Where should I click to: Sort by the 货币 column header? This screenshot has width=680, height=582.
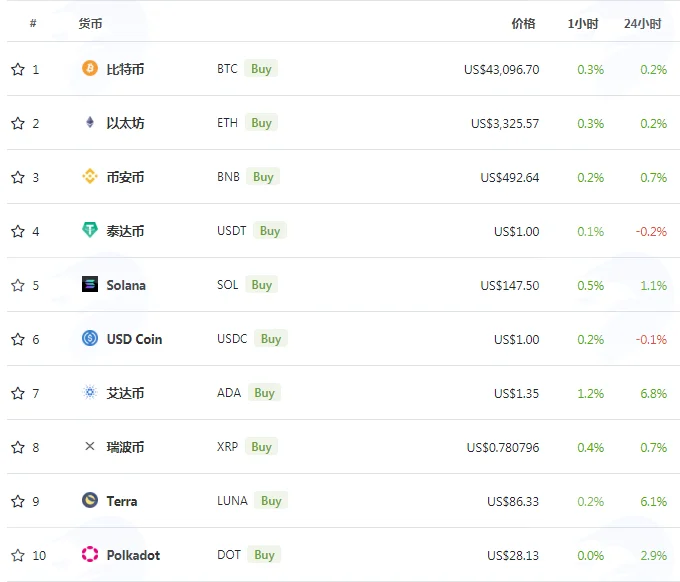click(90, 23)
